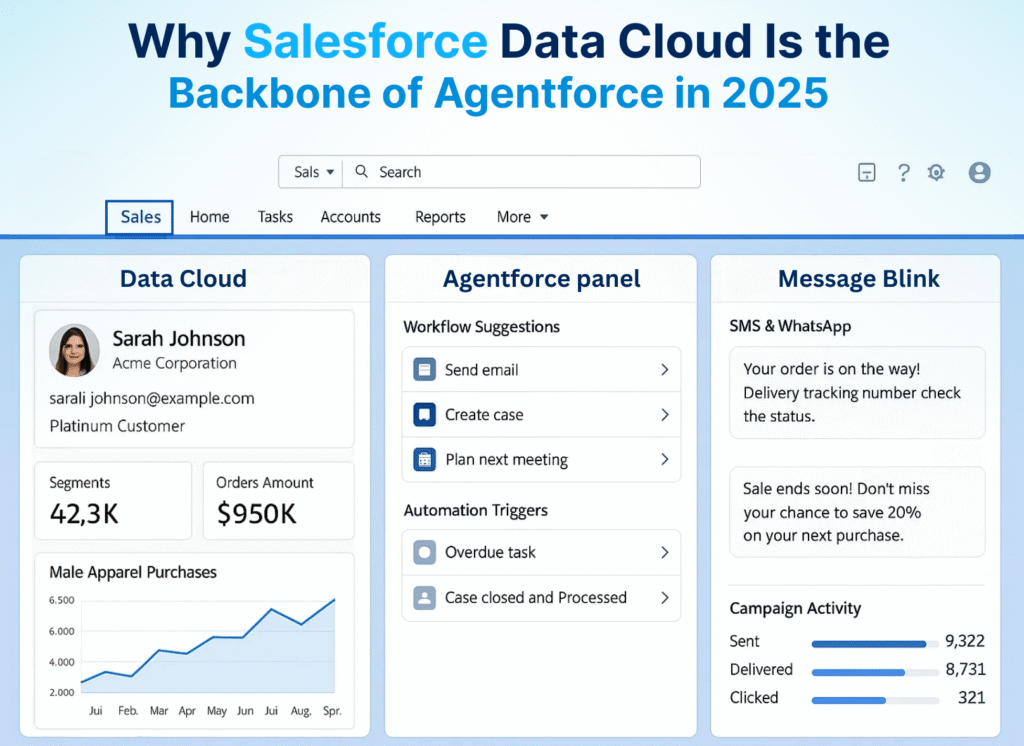Open the user avatar profile icon
This screenshot has height=746, width=1024.
click(979, 172)
